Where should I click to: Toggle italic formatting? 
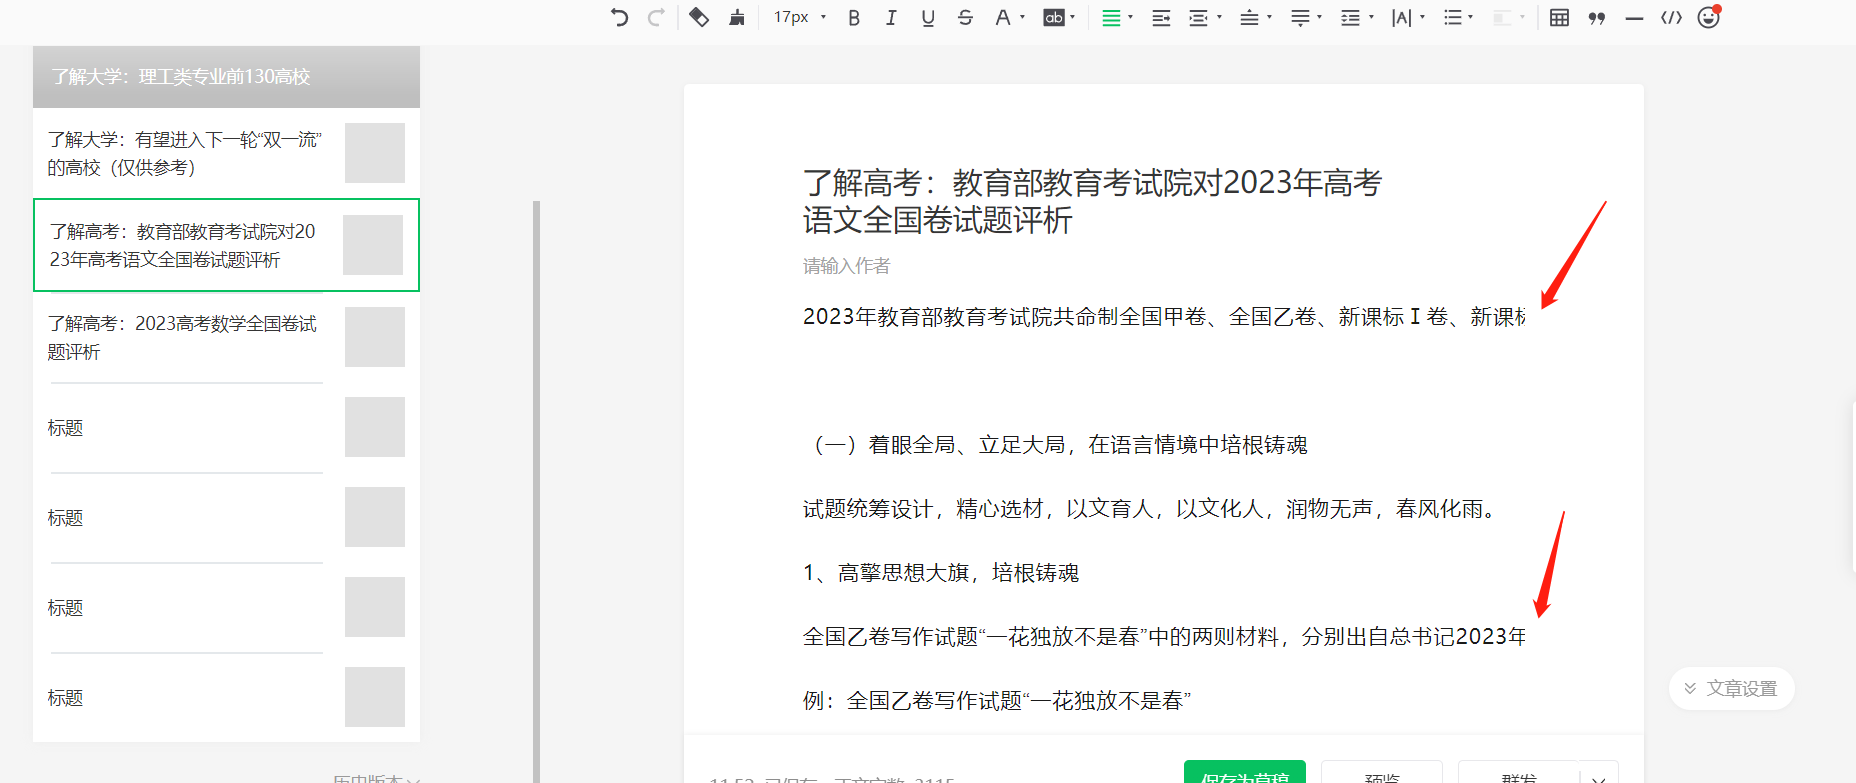coord(891,18)
